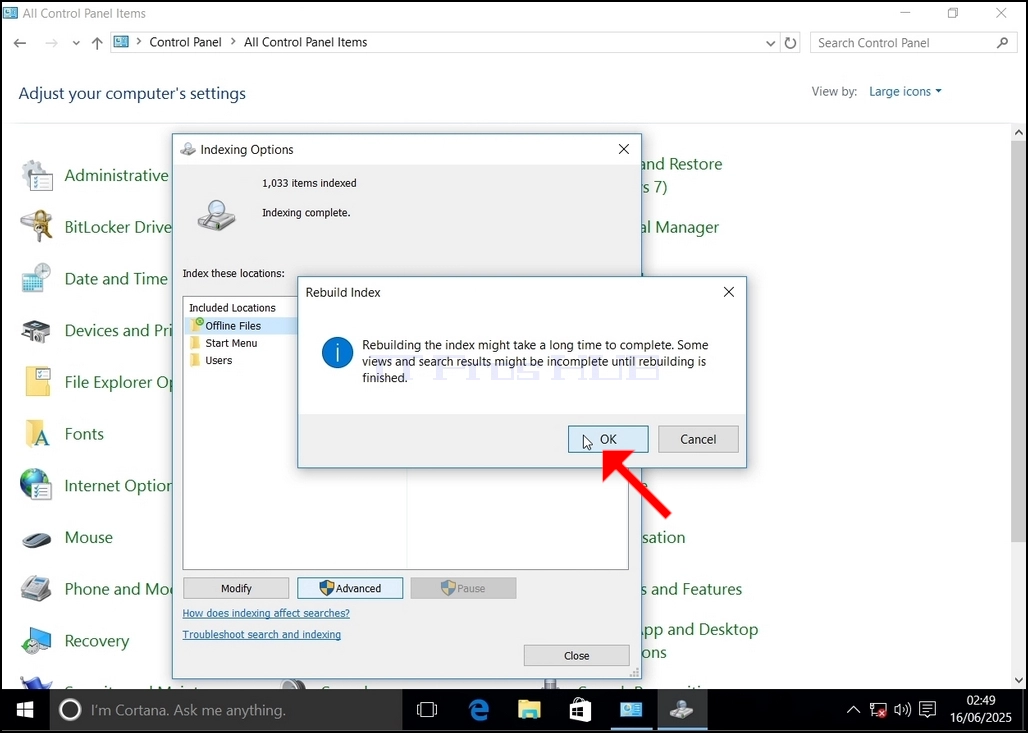The height and width of the screenshot is (733, 1028).
Task: Open Phone and Modem icon
Action: point(36,589)
